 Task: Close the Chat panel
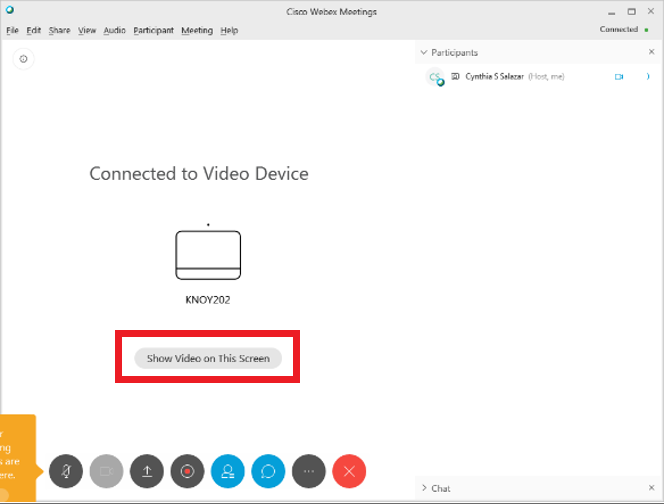pos(651,488)
